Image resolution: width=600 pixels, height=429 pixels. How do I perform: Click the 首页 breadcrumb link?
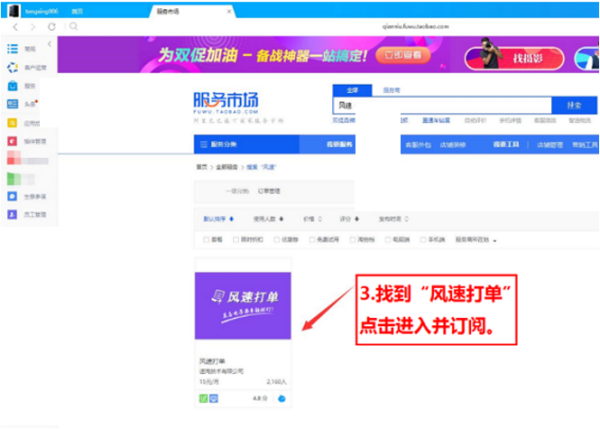201,167
